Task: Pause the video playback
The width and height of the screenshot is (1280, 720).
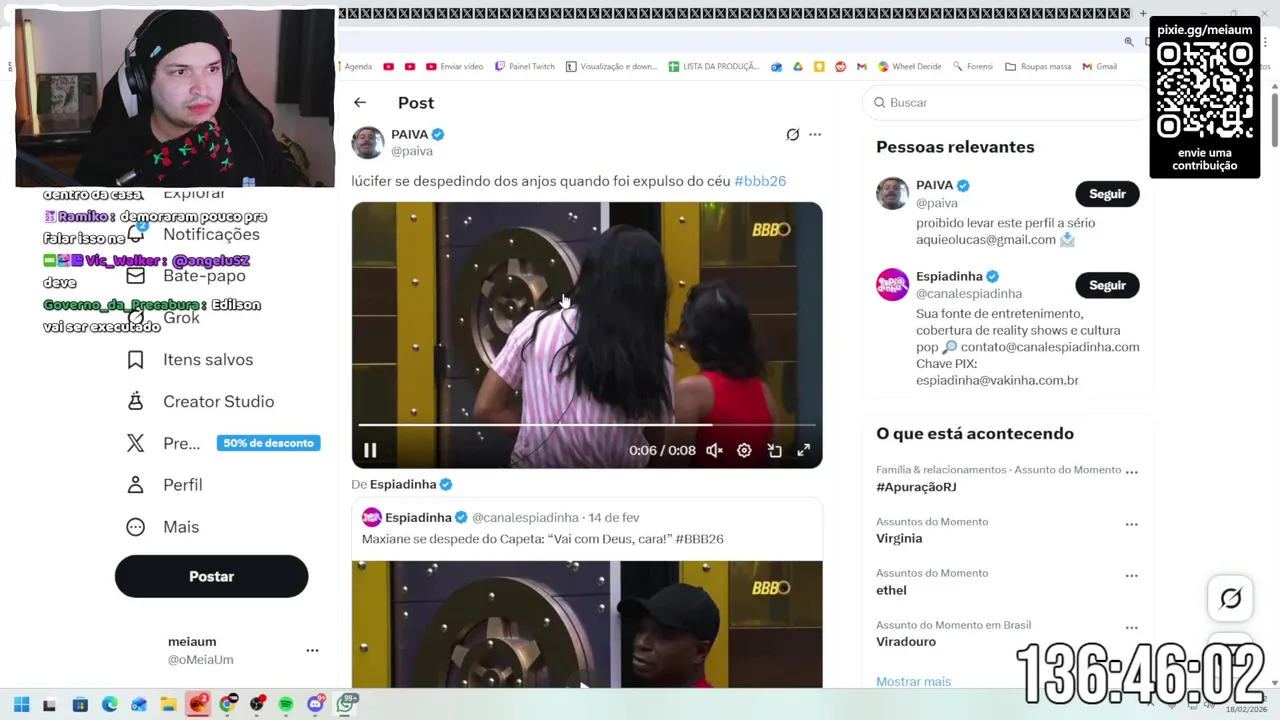Action: pyautogui.click(x=370, y=451)
